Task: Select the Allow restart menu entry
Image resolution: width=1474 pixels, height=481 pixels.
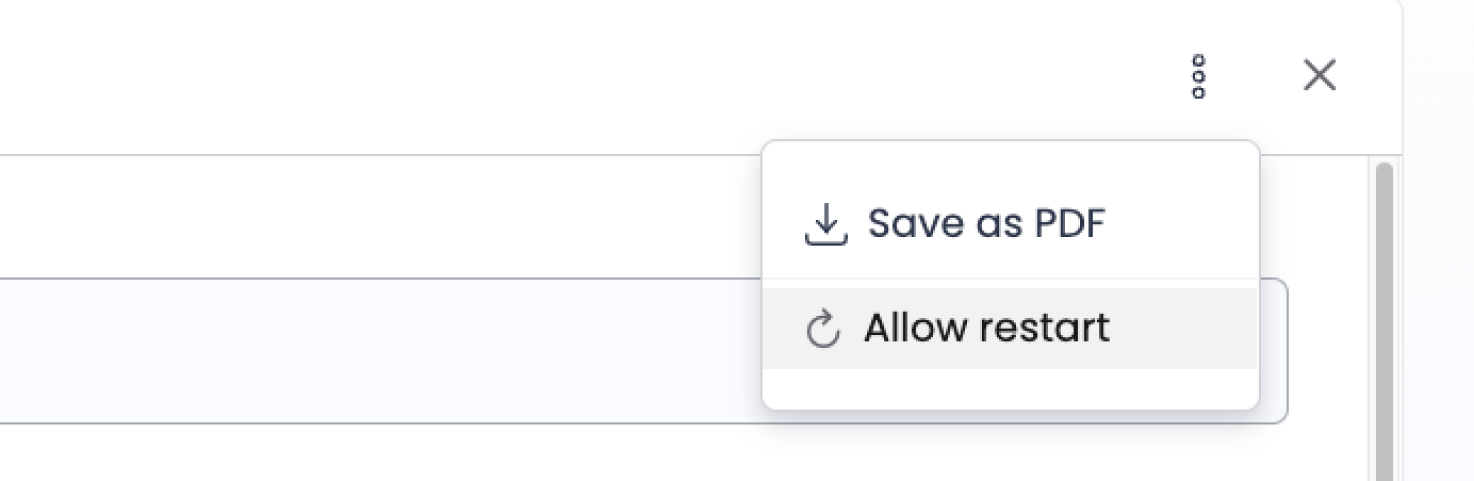Action: [x=1010, y=328]
